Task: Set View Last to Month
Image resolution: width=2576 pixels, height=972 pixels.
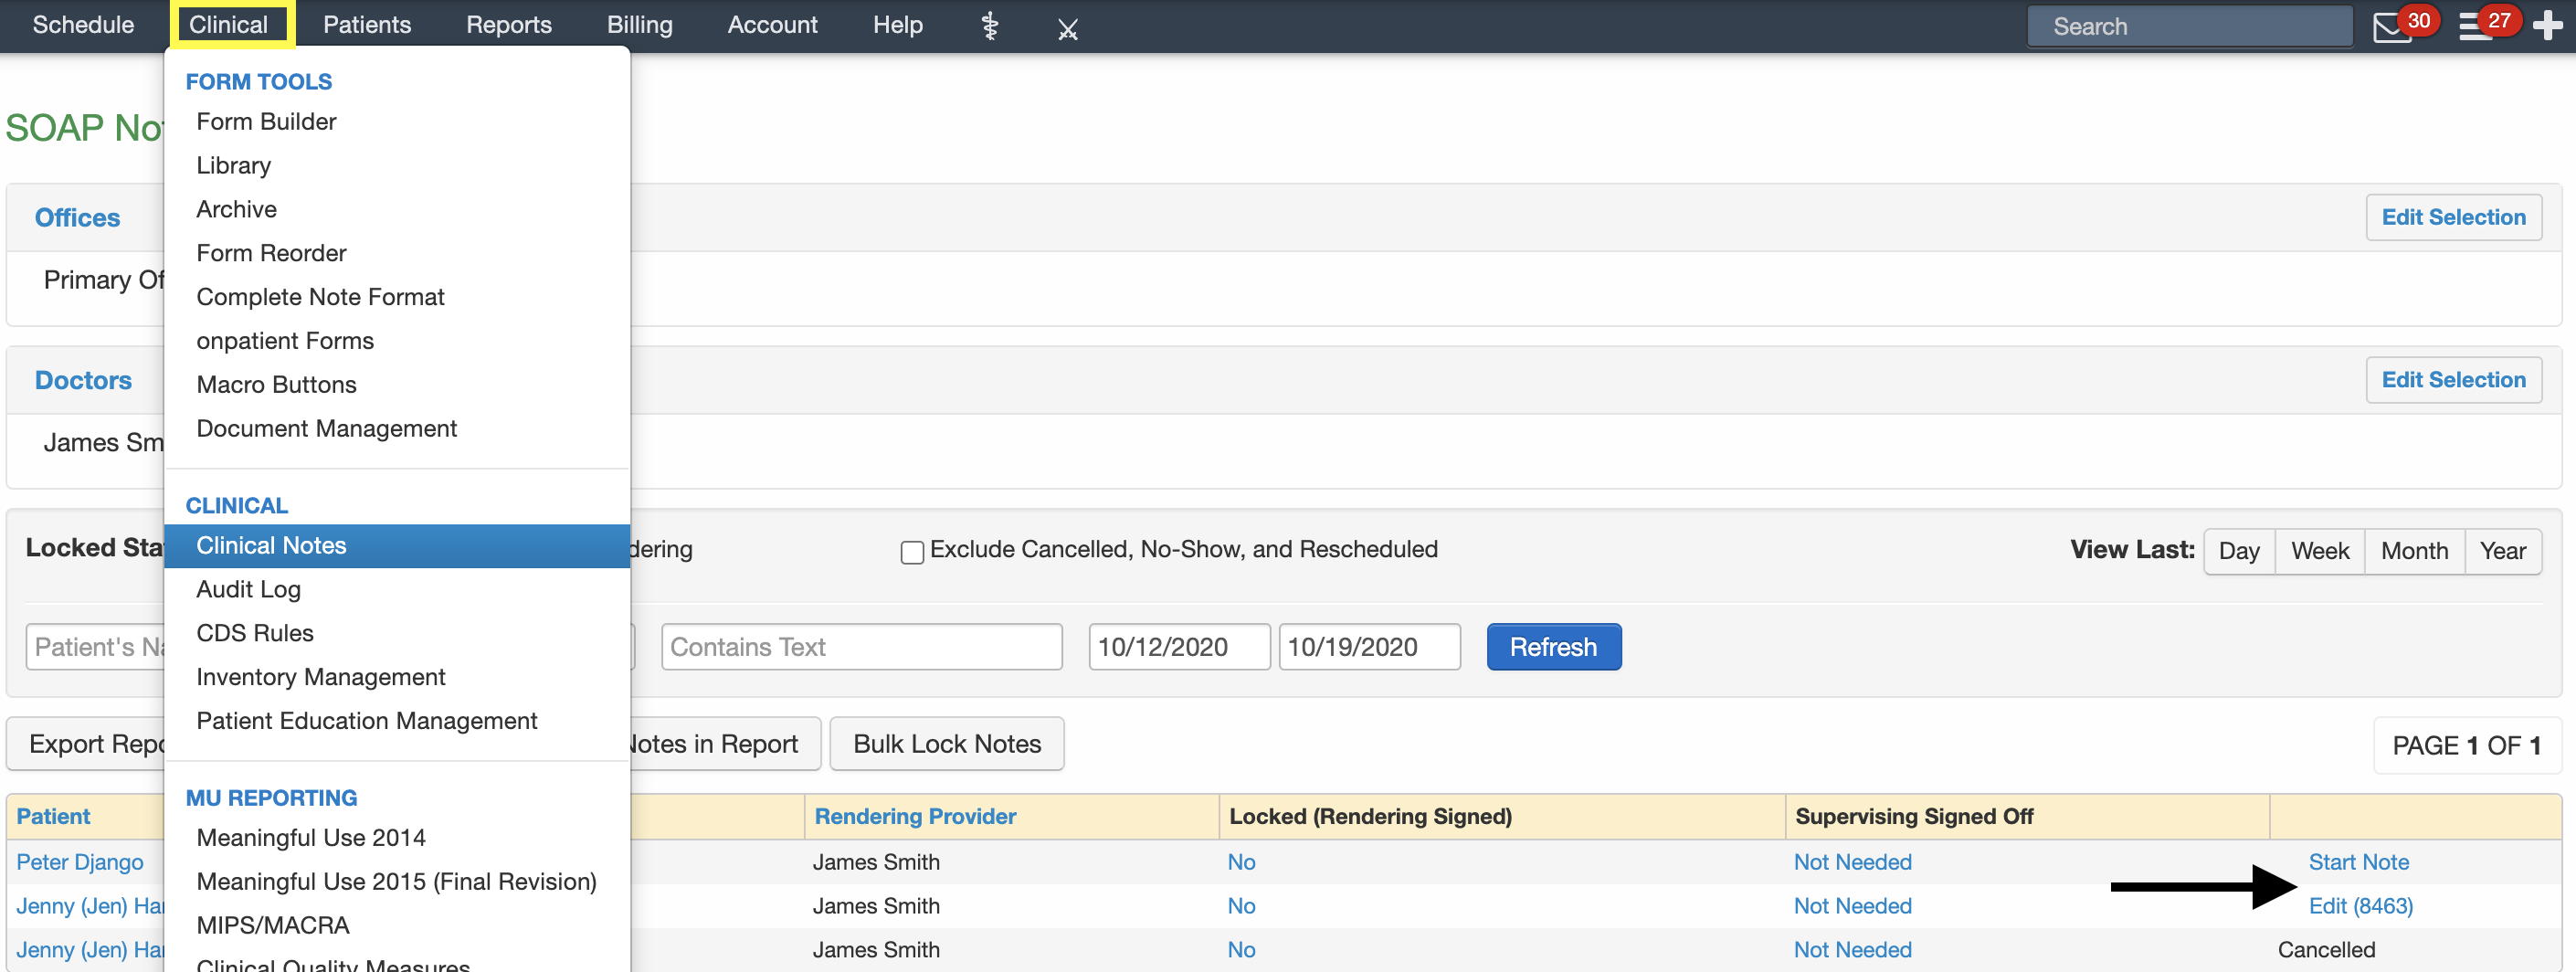Action: (2414, 551)
